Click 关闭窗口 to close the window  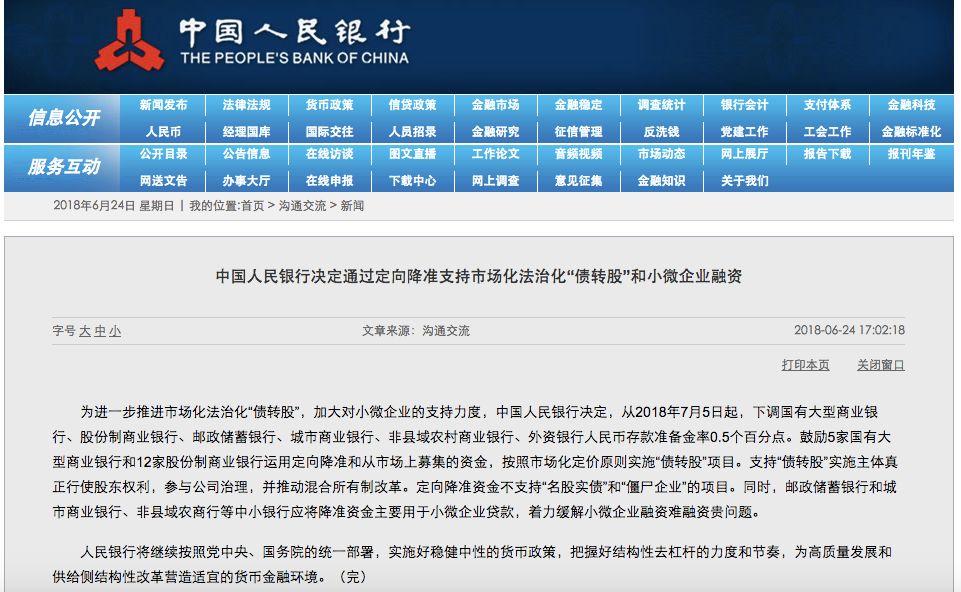(x=881, y=365)
